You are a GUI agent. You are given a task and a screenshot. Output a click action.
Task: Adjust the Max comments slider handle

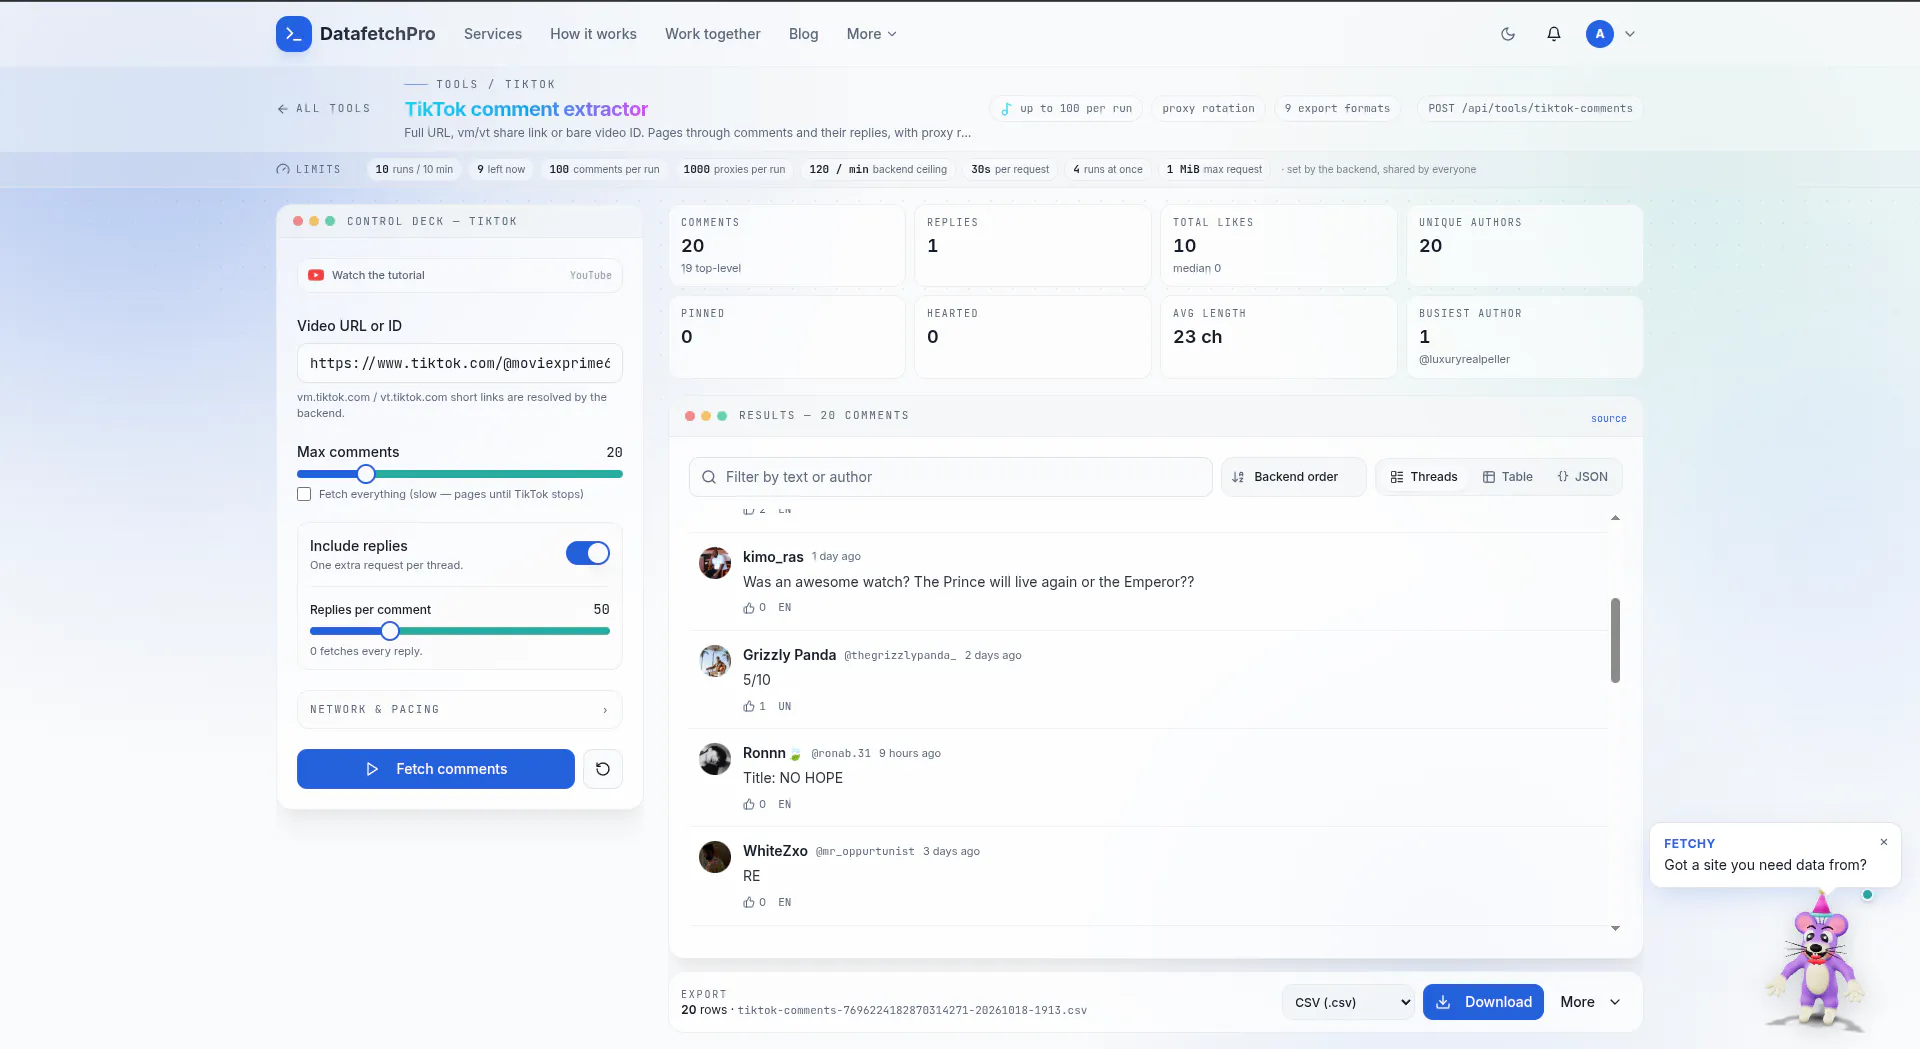click(366, 474)
